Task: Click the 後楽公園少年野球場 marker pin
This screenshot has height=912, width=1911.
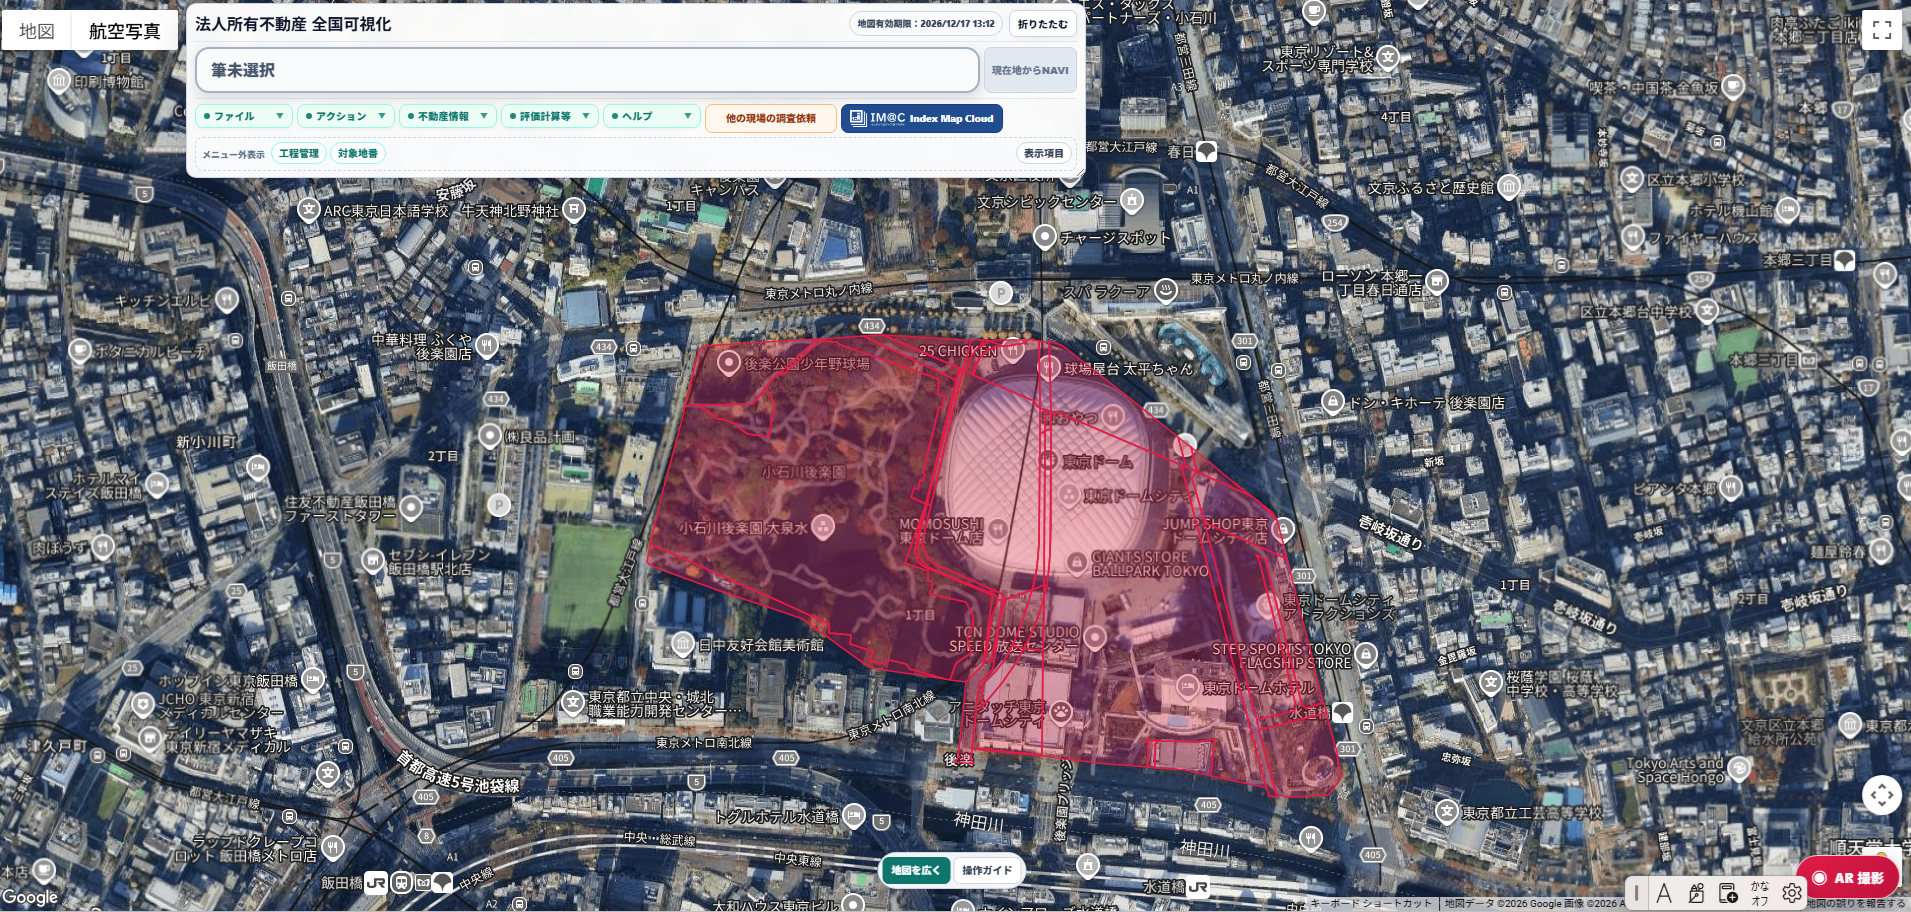Action: (x=729, y=362)
